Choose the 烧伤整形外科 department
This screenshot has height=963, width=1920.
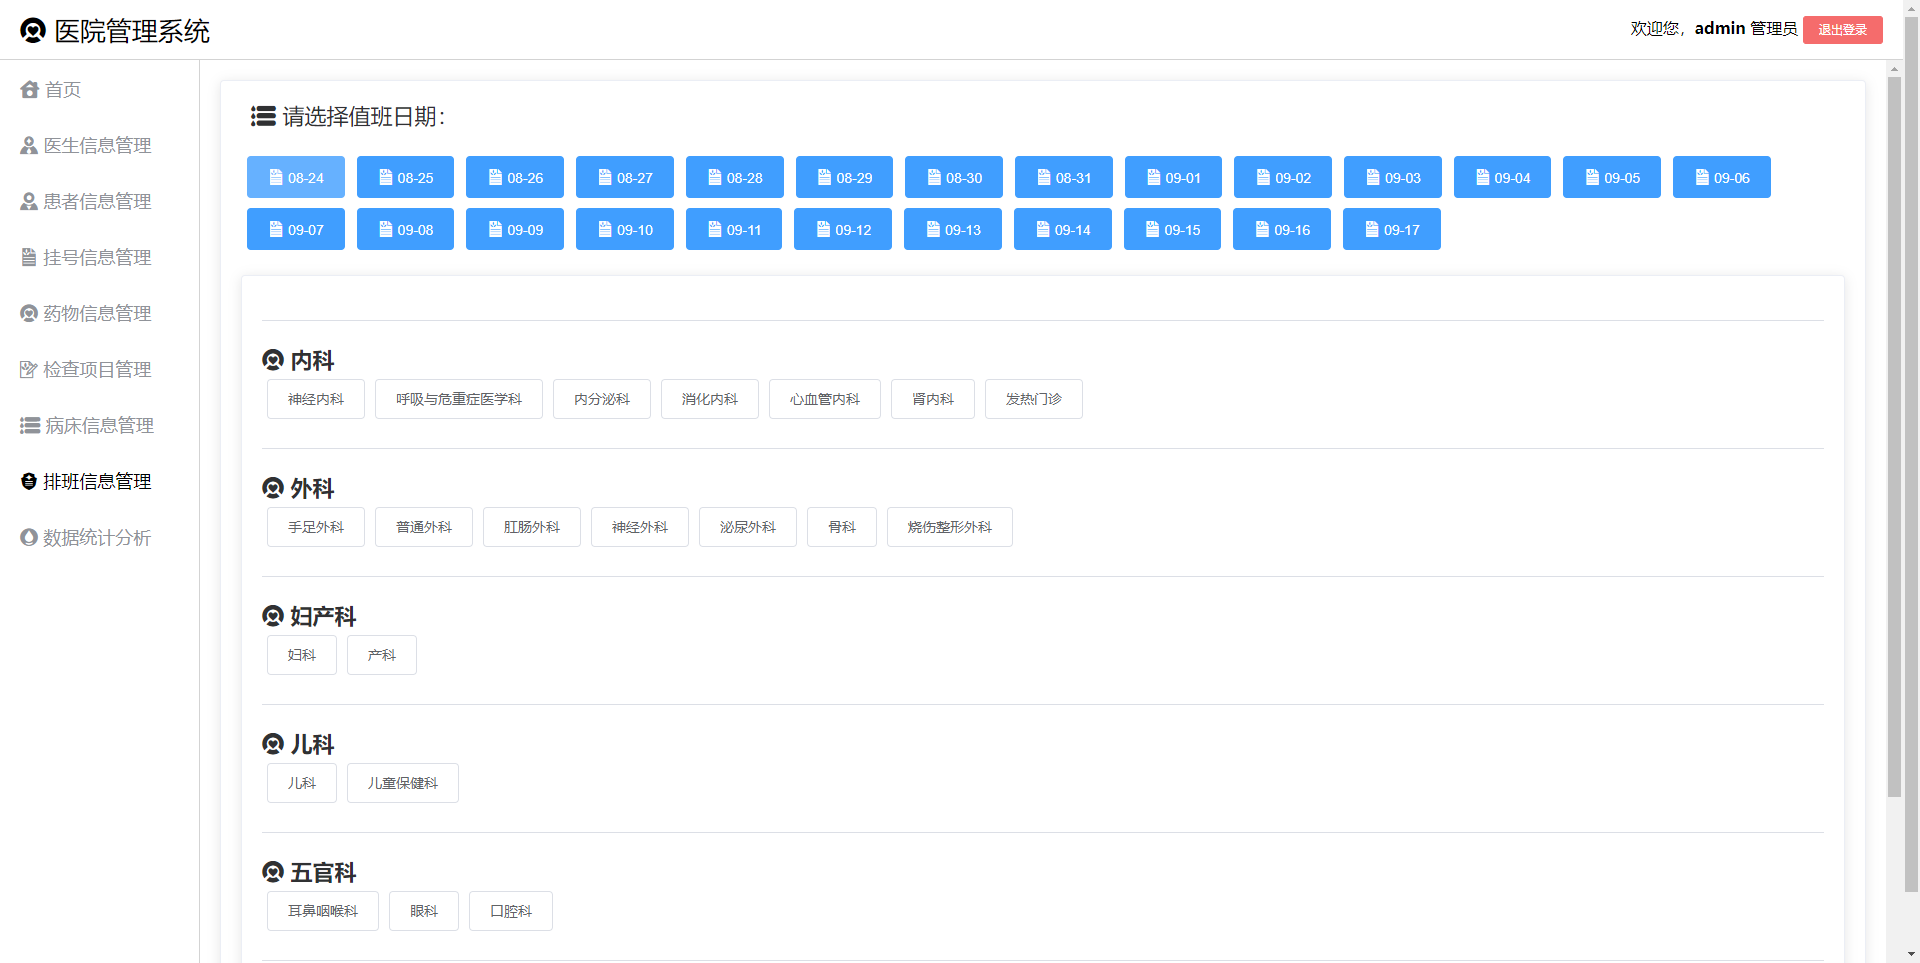[x=950, y=527]
